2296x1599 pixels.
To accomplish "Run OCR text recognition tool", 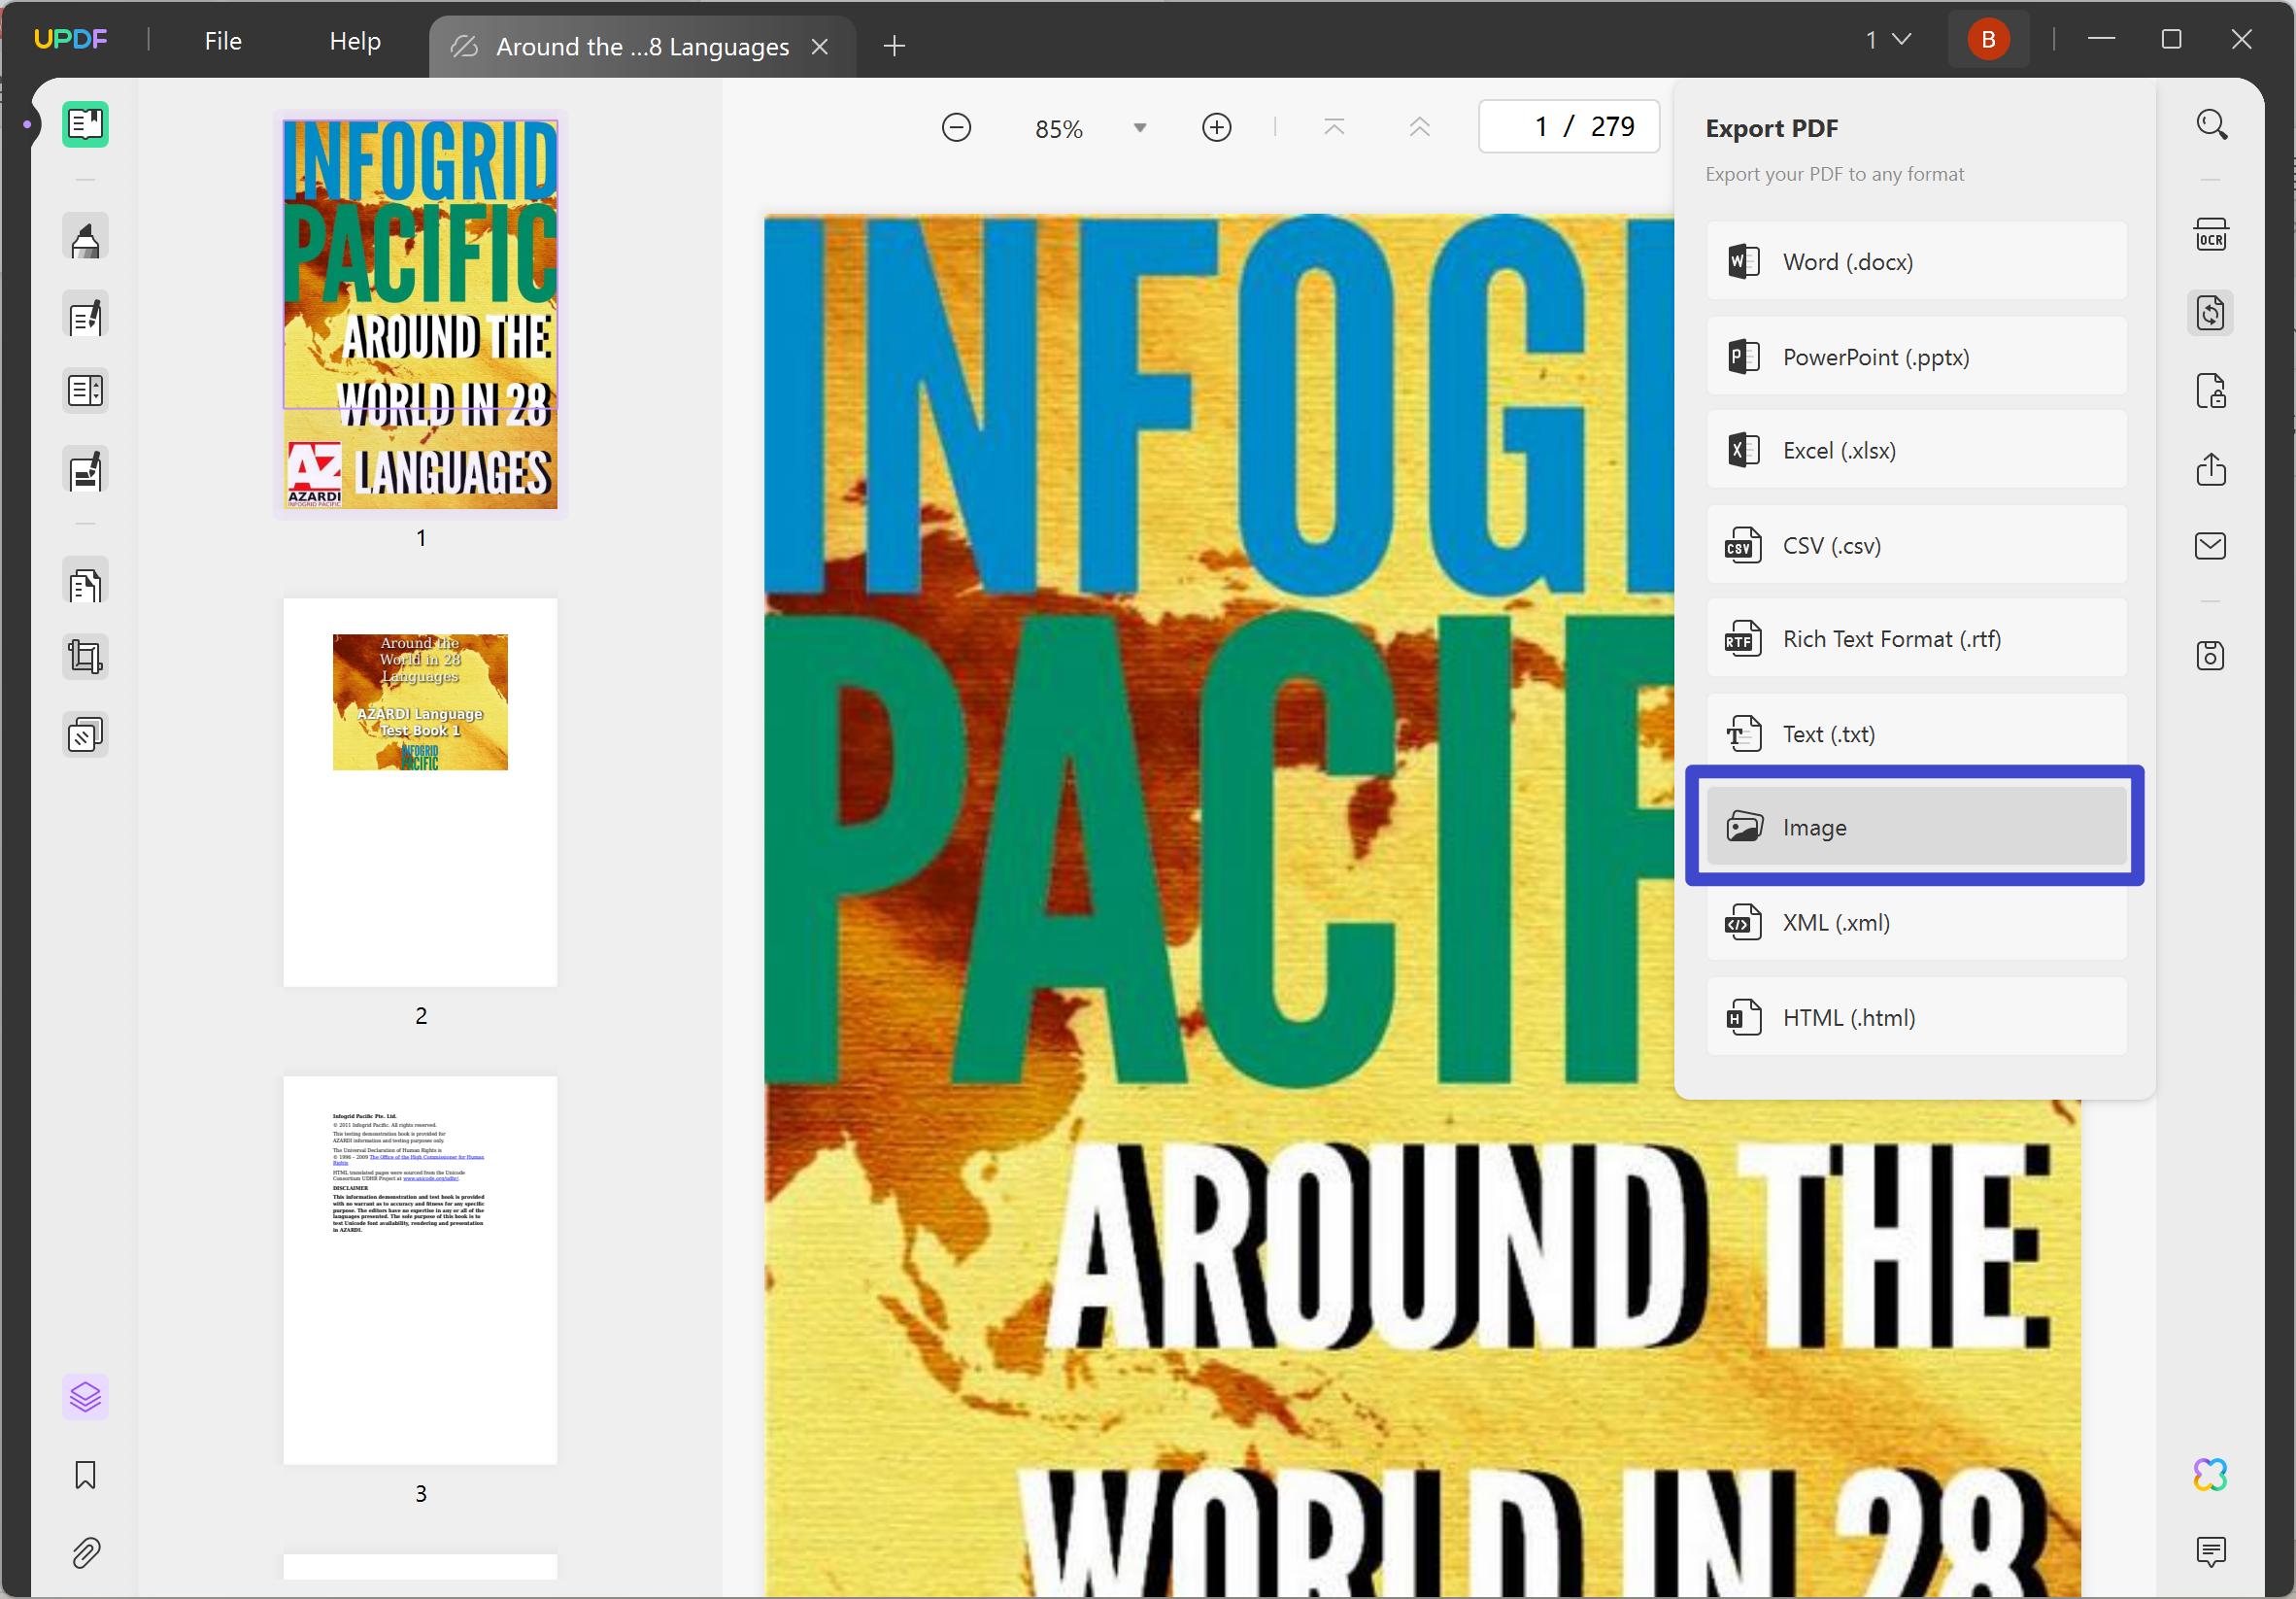I will pyautogui.click(x=2211, y=235).
